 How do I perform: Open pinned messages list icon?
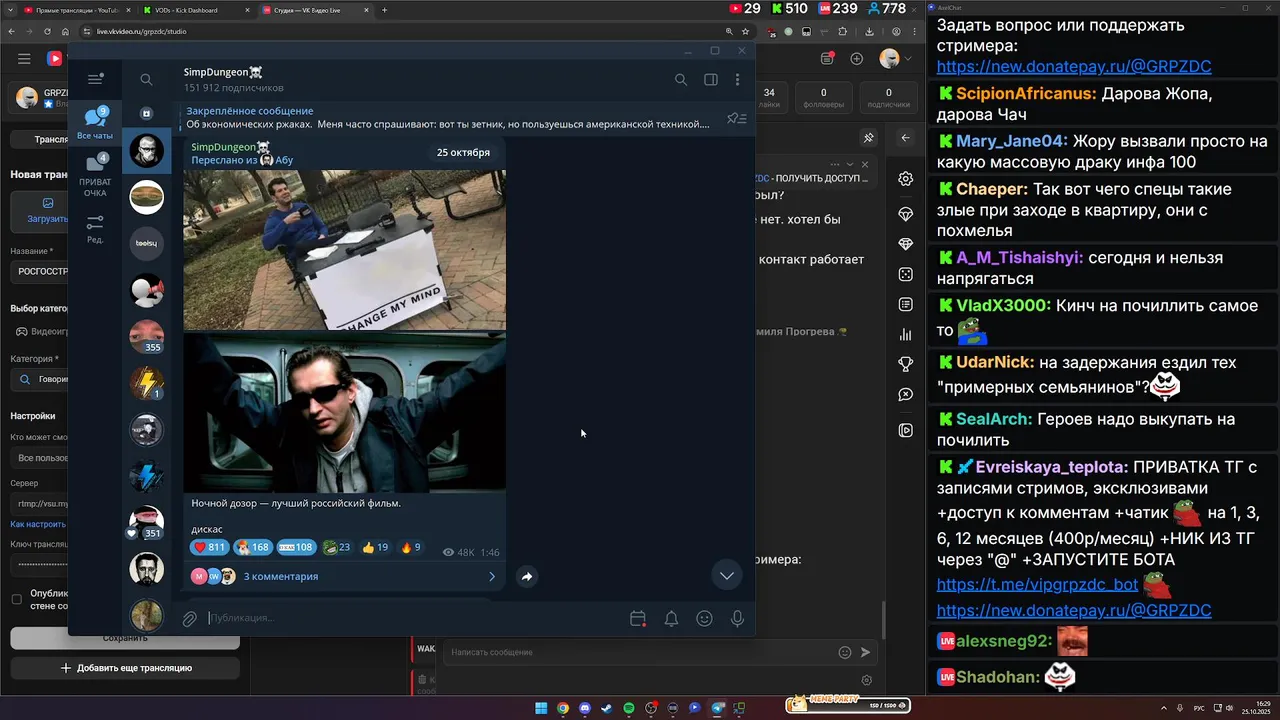(737, 118)
